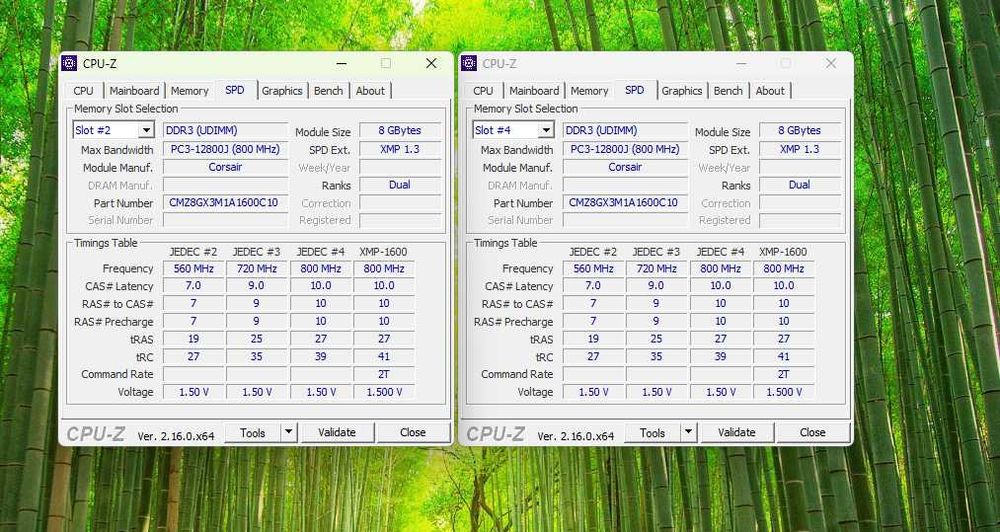Click XMP 1.3 SPD Ext. value in right window
Screen dimensions: 1000x532
(800, 149)
